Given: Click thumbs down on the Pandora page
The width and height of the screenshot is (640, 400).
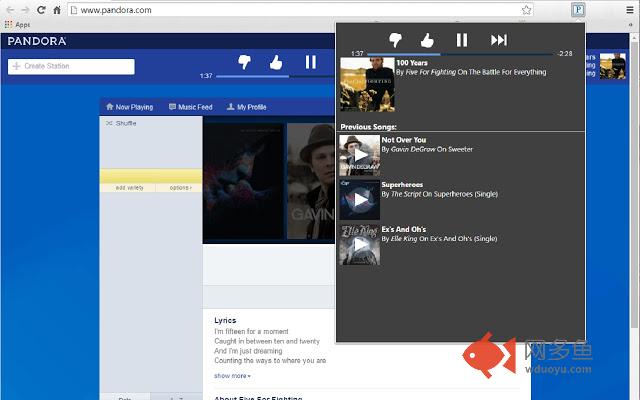Looking at the screenshot, I should [x=244, y=62].
